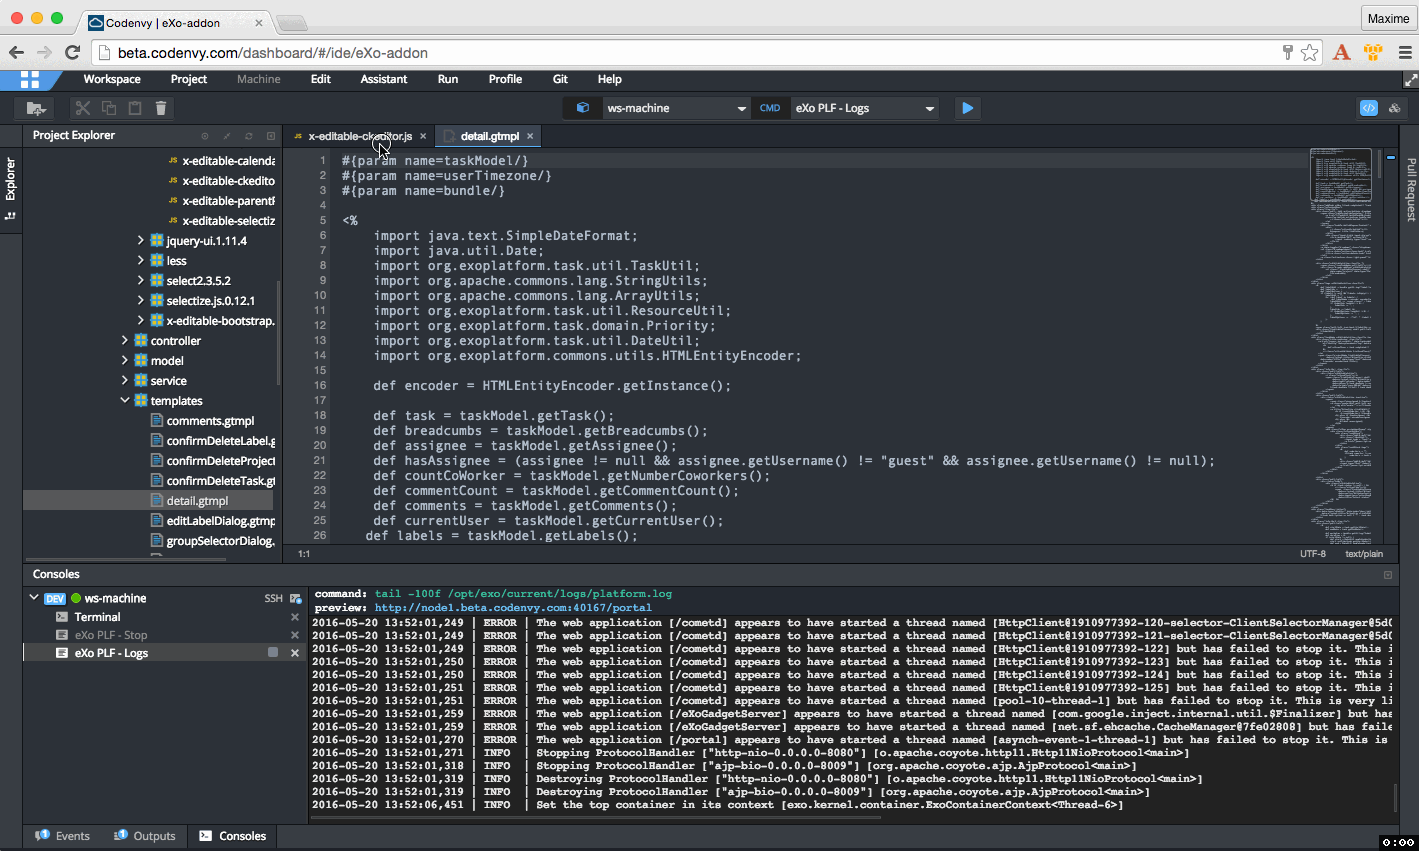Open the Chrome hamburger menu
Screen dimensions: 1419x851
point(1405,53)
